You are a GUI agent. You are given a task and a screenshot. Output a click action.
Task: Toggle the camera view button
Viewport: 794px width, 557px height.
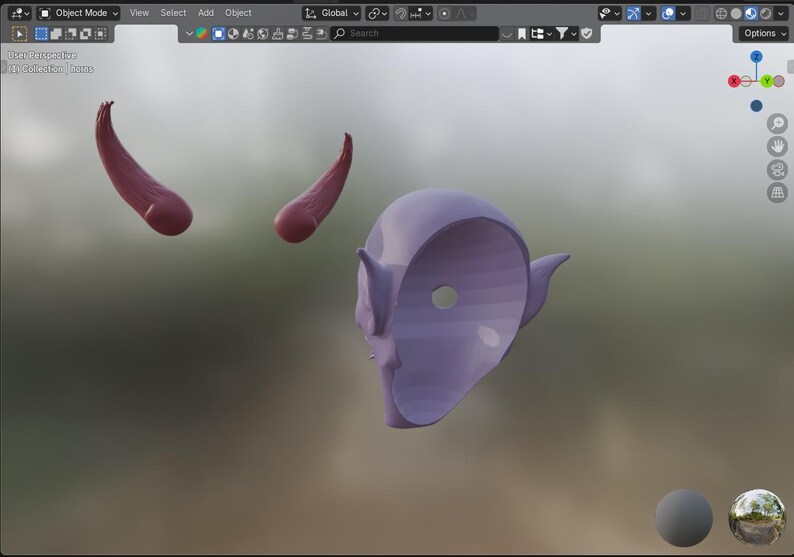pos(777,170)
